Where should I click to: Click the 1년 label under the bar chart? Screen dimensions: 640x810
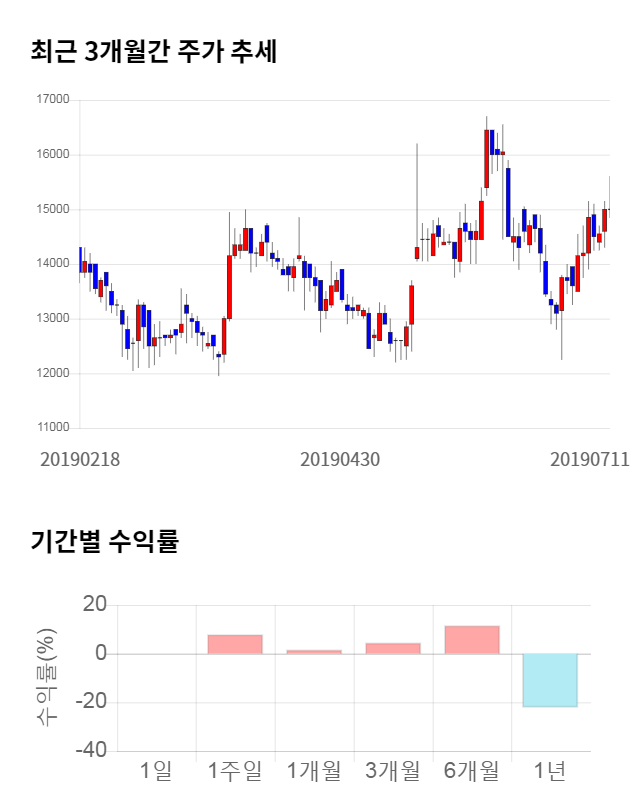pyautogui.click(x=551, y=771)
